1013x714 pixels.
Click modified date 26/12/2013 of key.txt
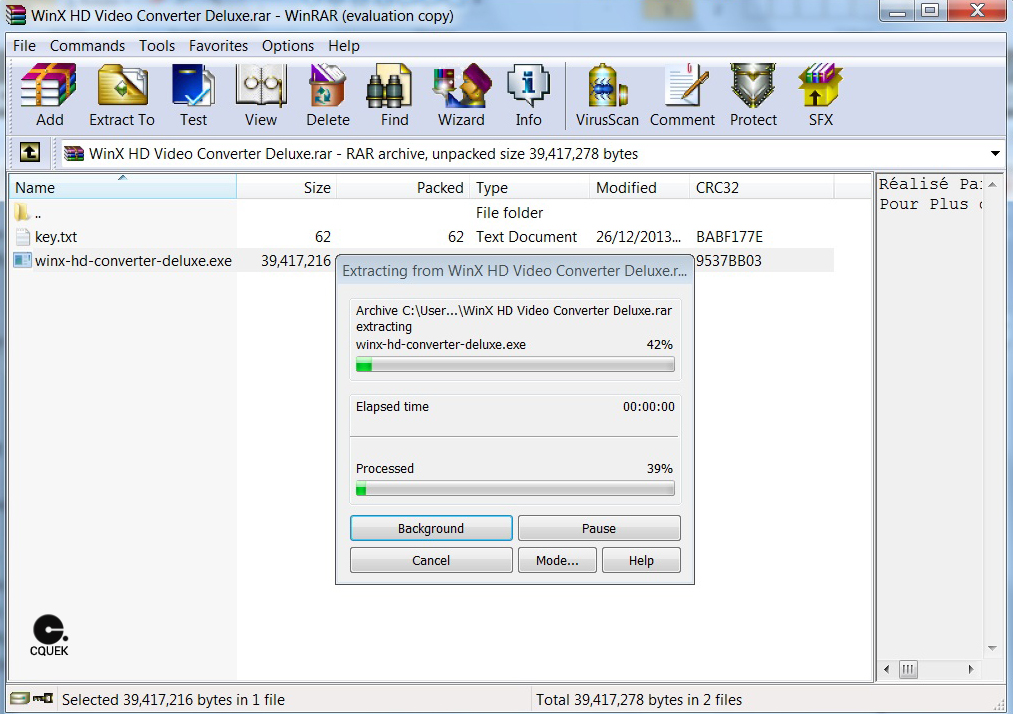point(638,237)
